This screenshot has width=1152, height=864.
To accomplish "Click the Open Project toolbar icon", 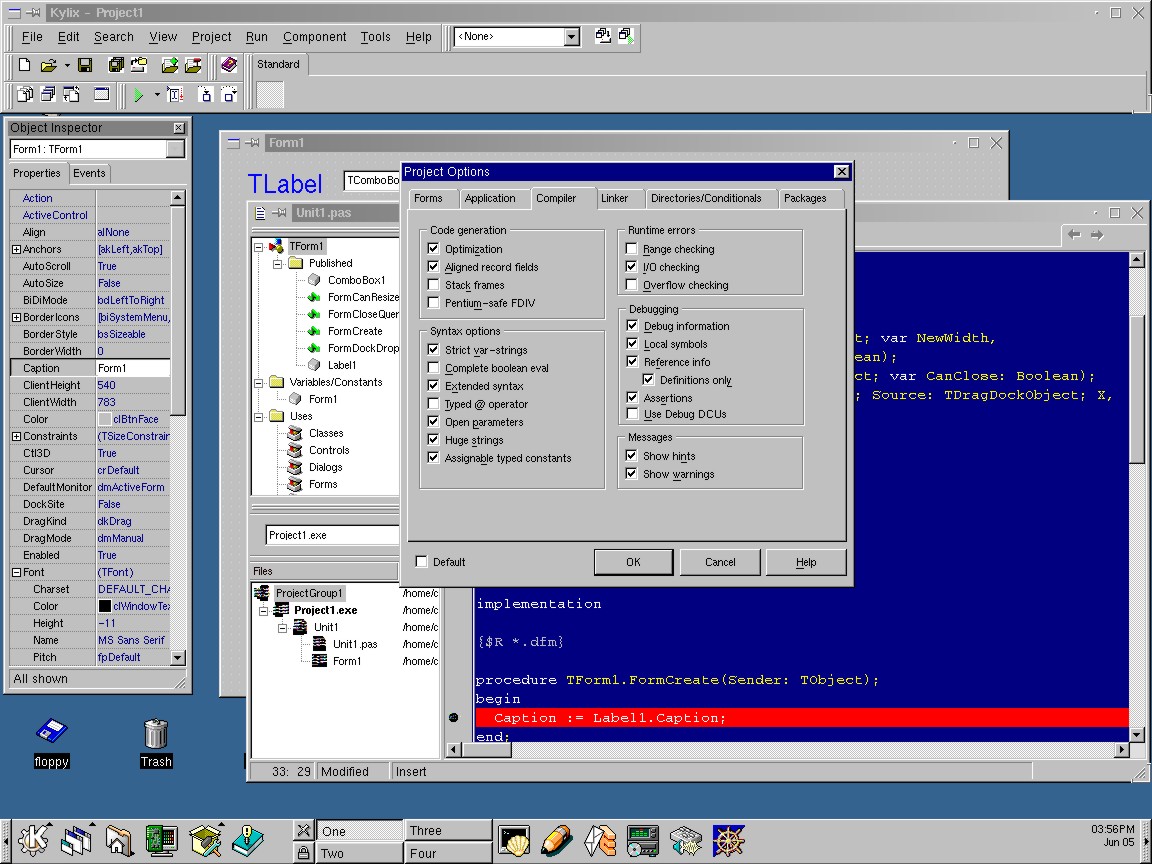I will click(139, 65).
